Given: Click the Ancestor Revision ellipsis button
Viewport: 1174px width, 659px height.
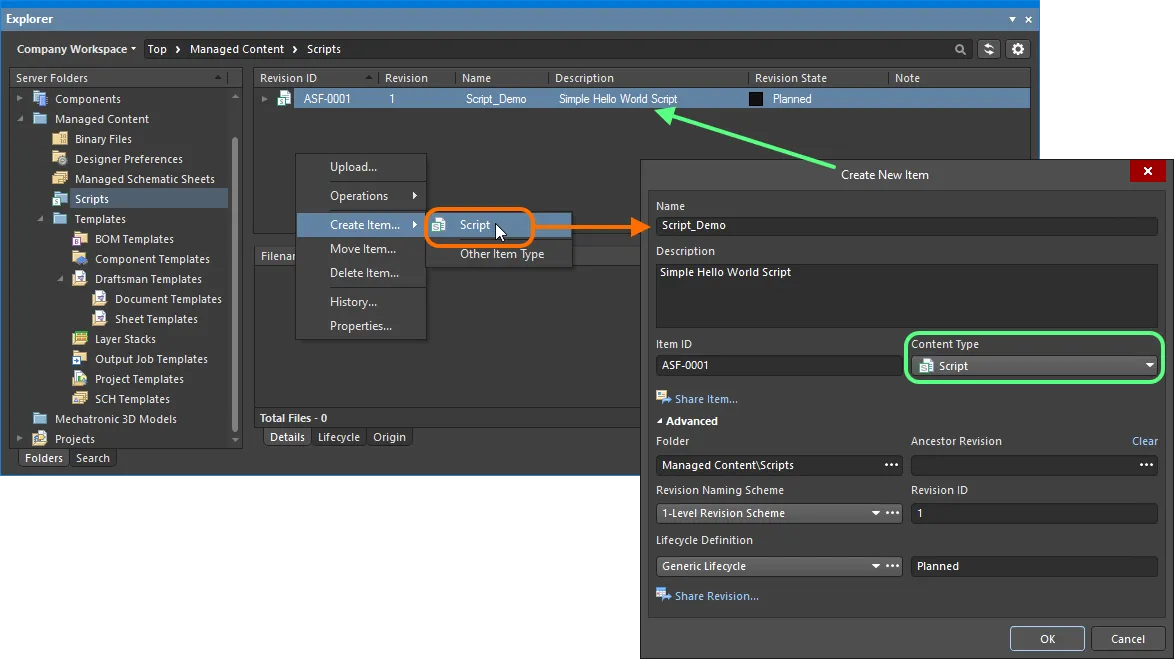Looking at the screenshot, I should (1146, 465).
